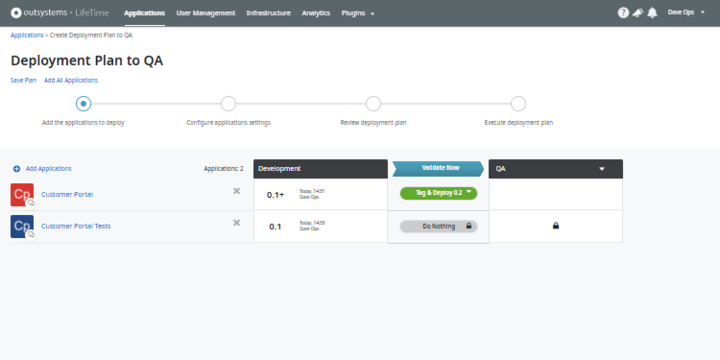Image resolution: width=720 pixels, height=360 pixels.
Task: Click the OutSystems LifeTime logo
Action: click(x=60, y=13)
